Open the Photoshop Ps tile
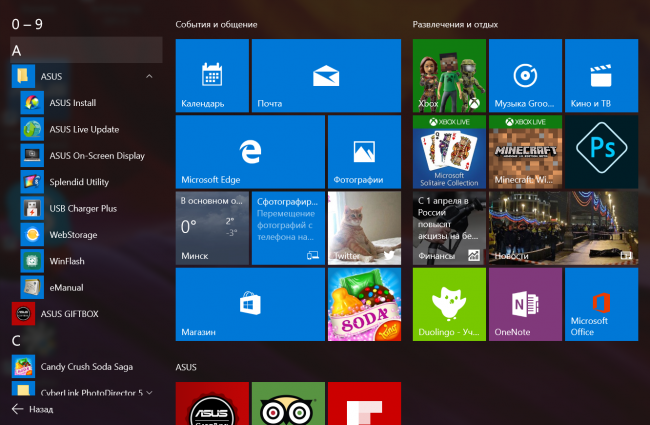This screenshot has width=650, height=425. pos(601,152)
